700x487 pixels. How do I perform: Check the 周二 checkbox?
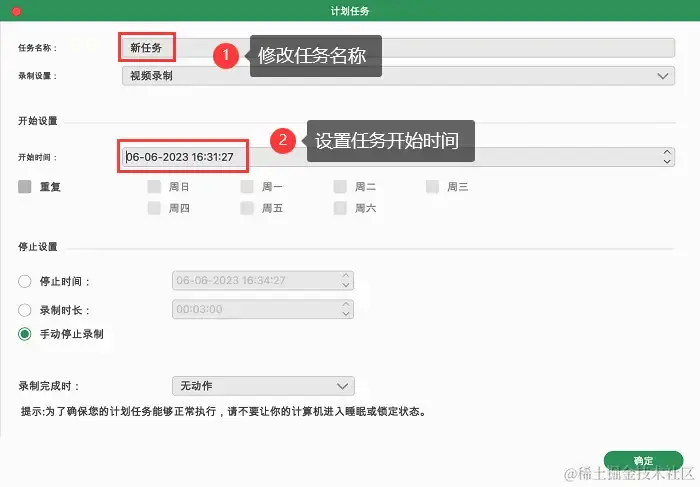click(x=340, y=187)
